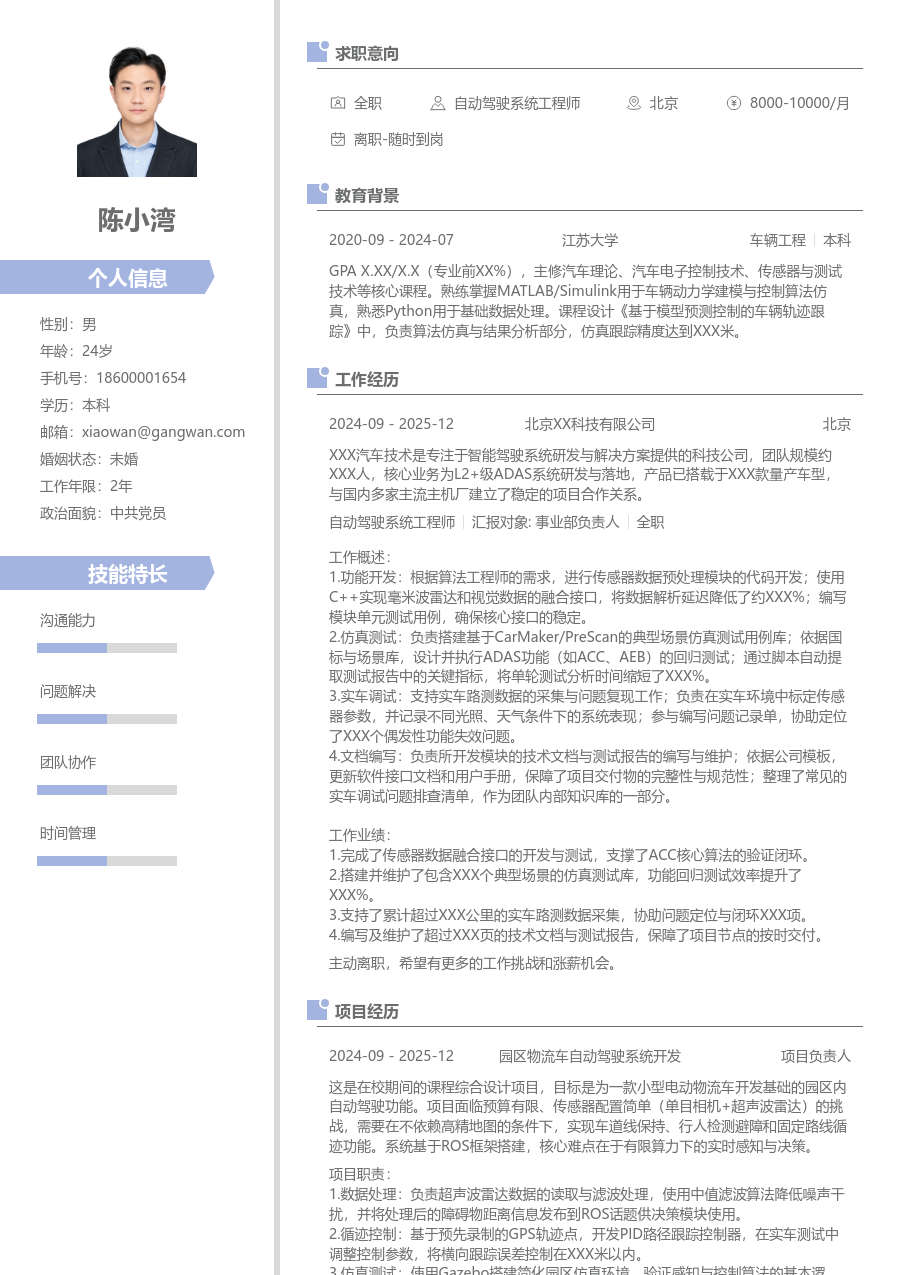Click the 沟通能力 skill progress bar
900x1275 pixels.
[106, 646]
